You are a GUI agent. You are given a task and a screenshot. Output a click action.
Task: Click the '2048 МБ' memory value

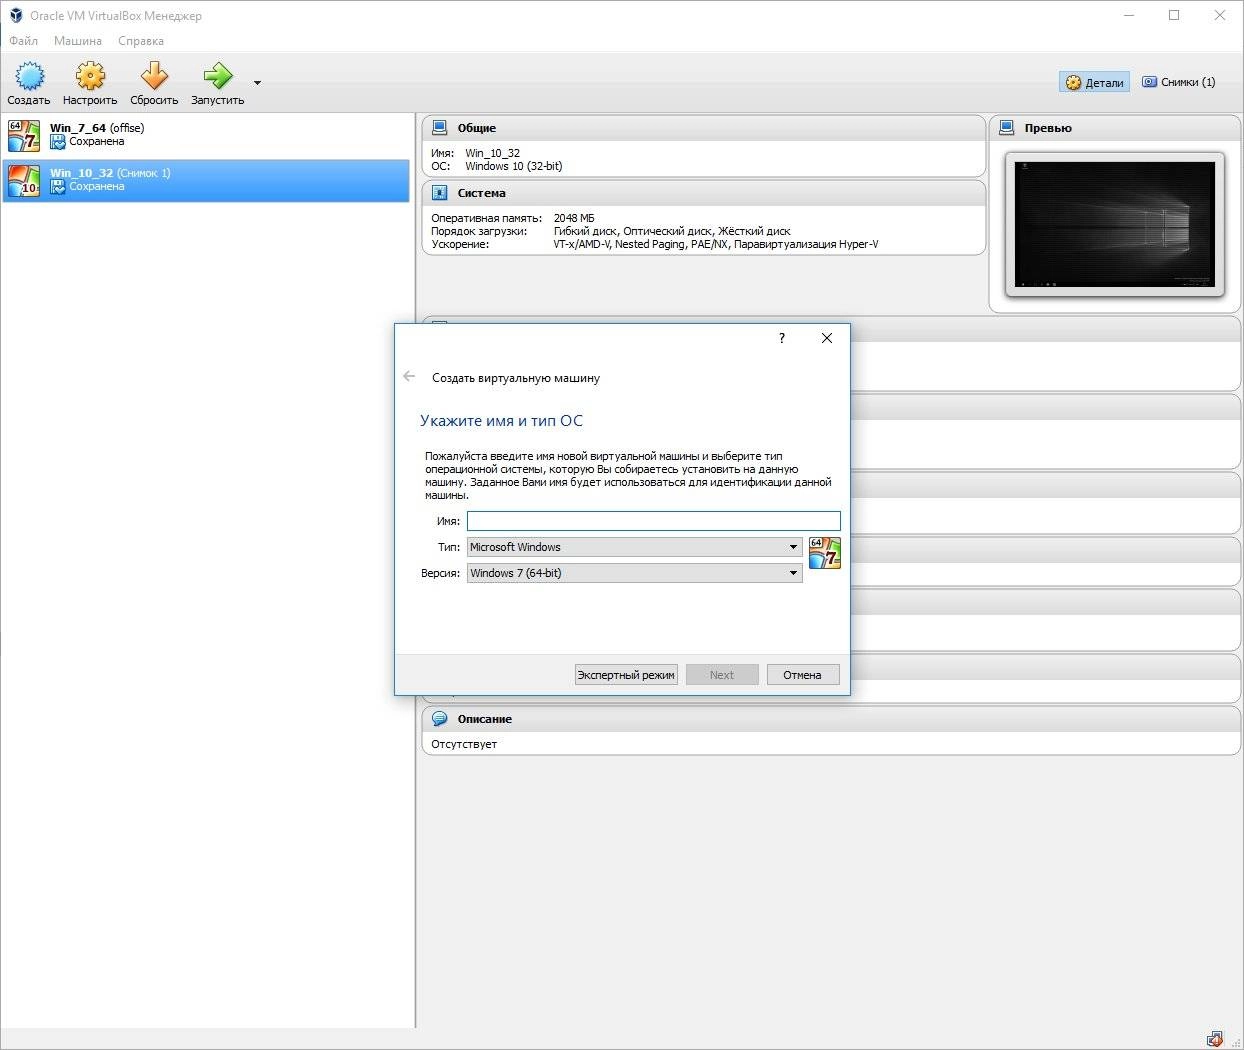point(574,218)
